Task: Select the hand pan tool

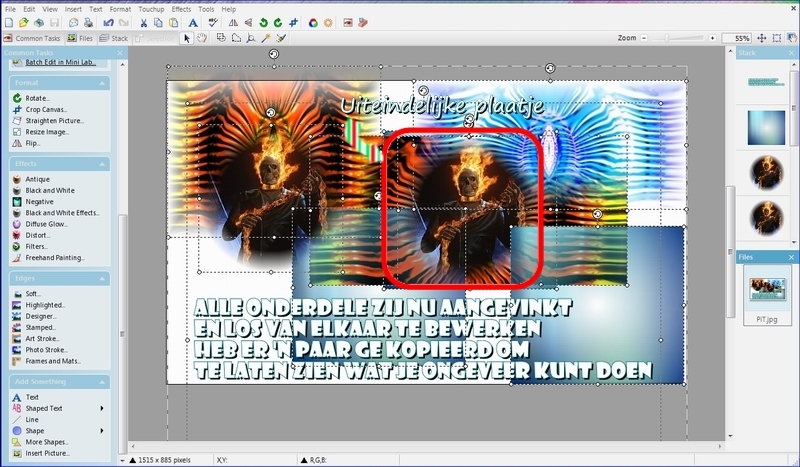Action: 201,38
